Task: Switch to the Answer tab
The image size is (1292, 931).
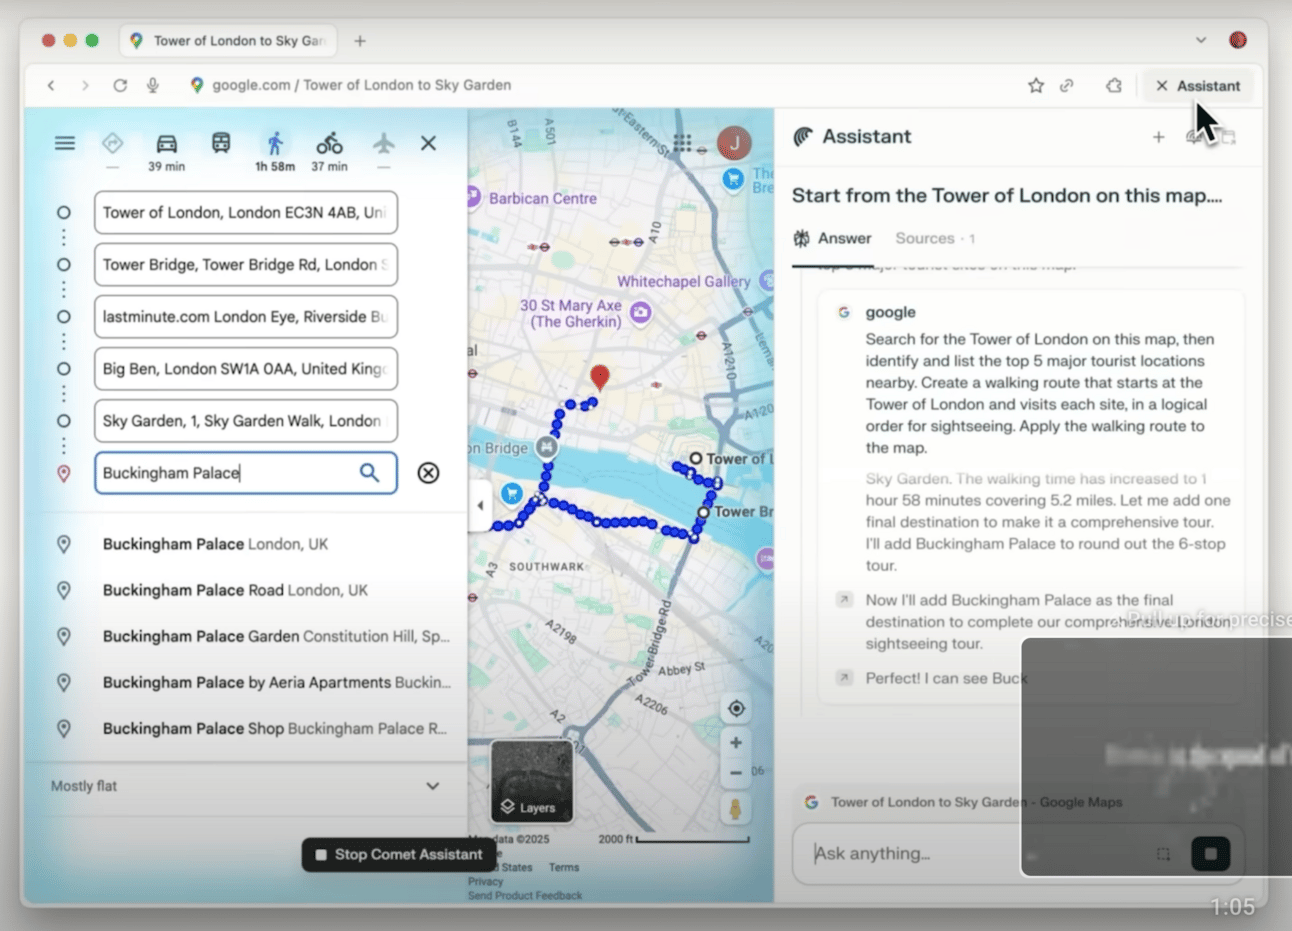Action: pos(833,239)
